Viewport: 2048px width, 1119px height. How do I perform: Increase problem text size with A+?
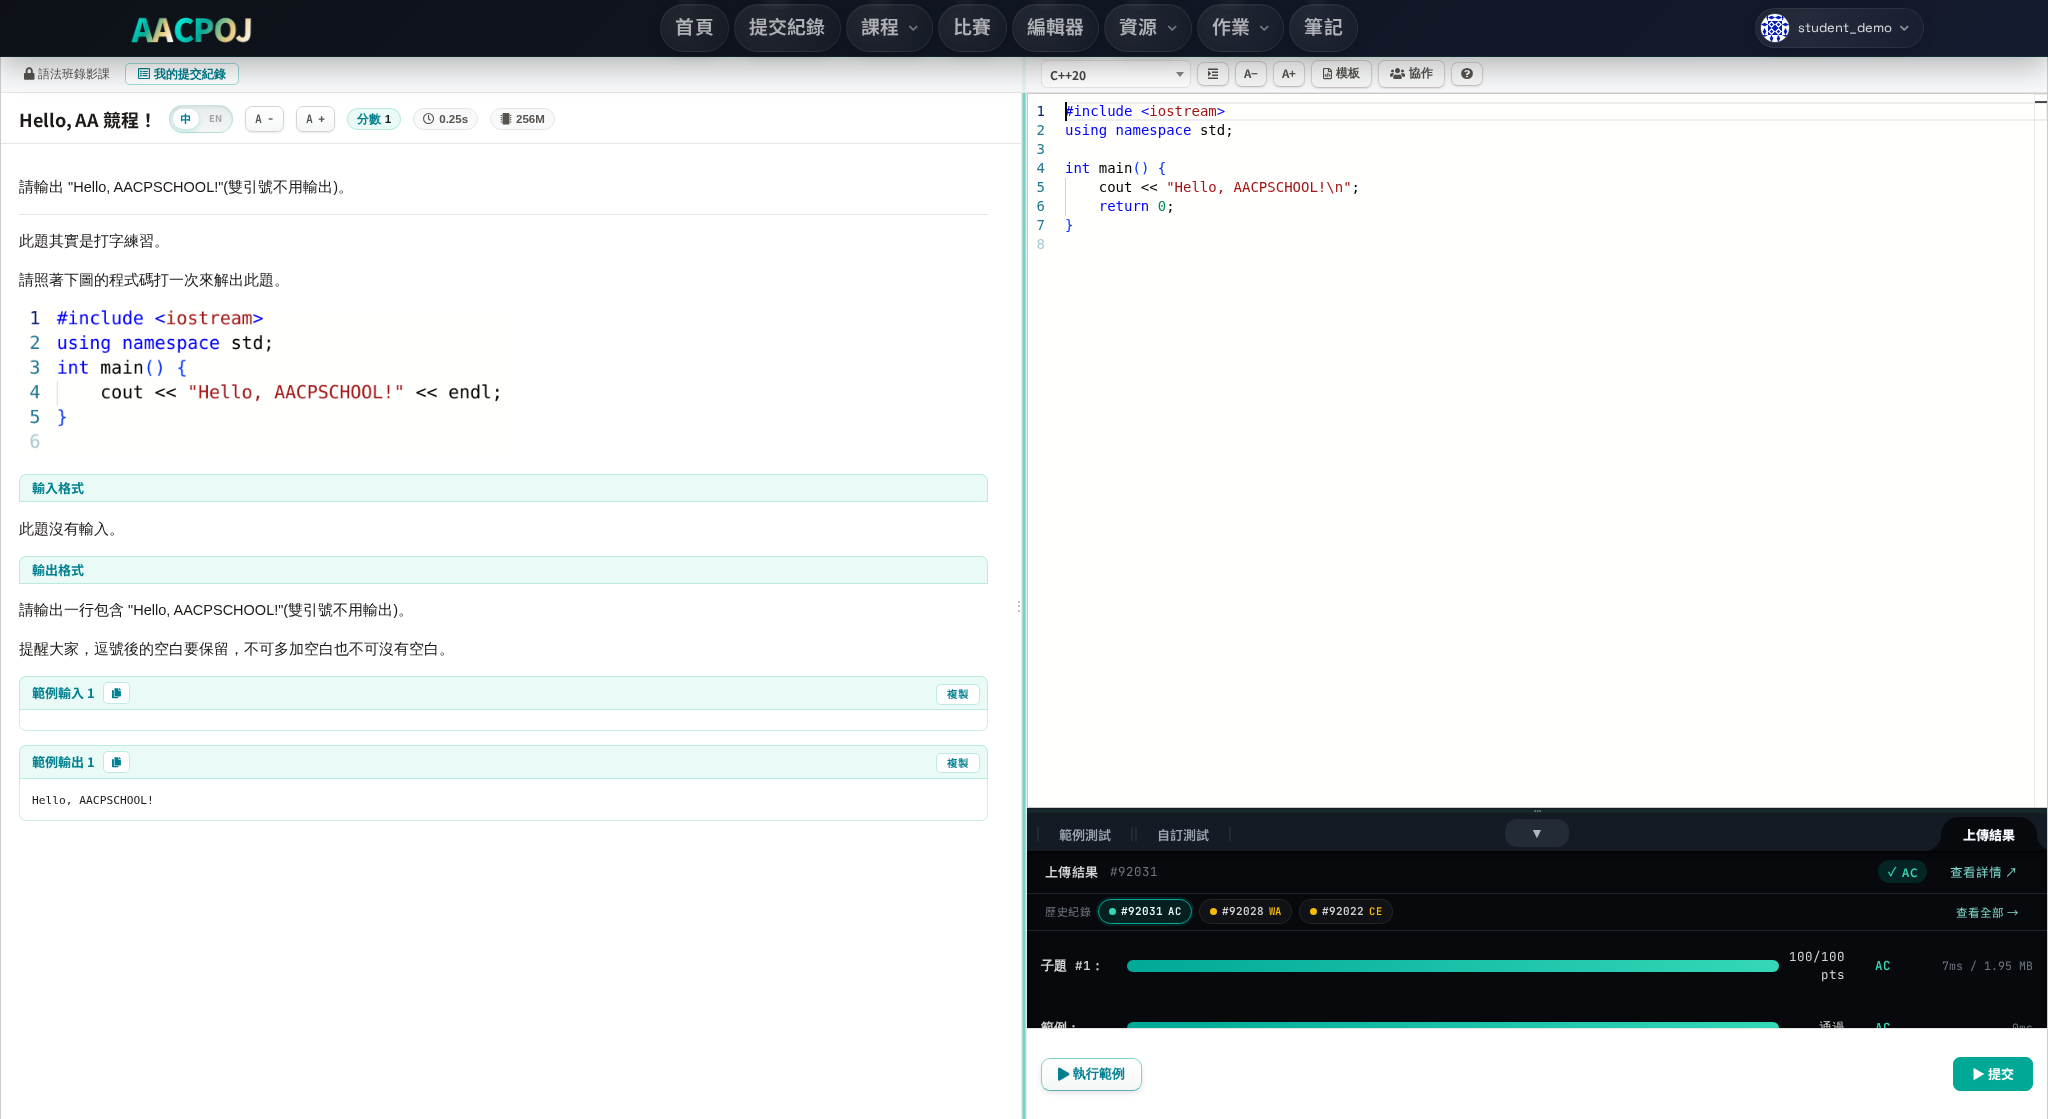coord(315,119)
